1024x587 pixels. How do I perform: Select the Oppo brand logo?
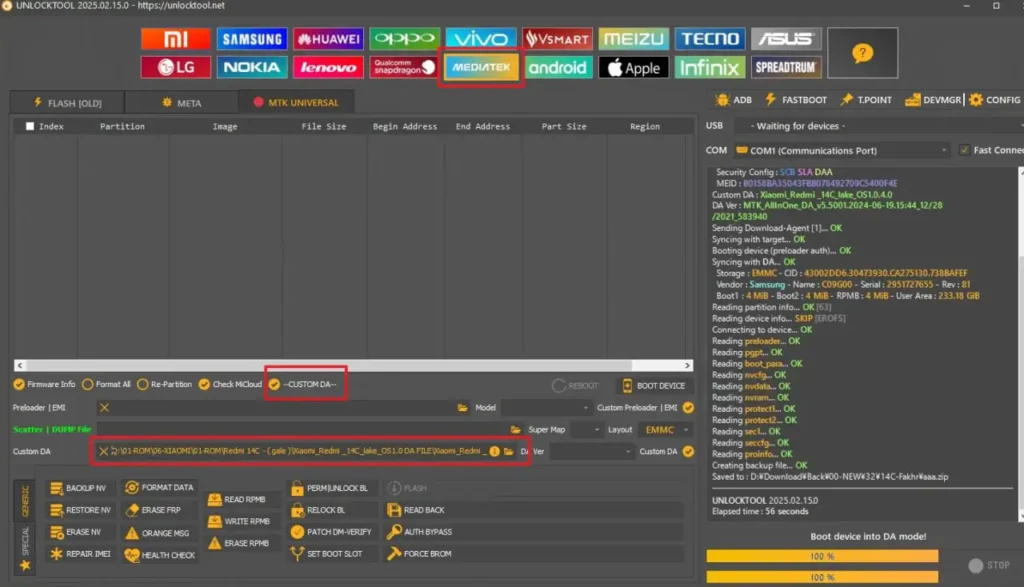pos(404,39)
